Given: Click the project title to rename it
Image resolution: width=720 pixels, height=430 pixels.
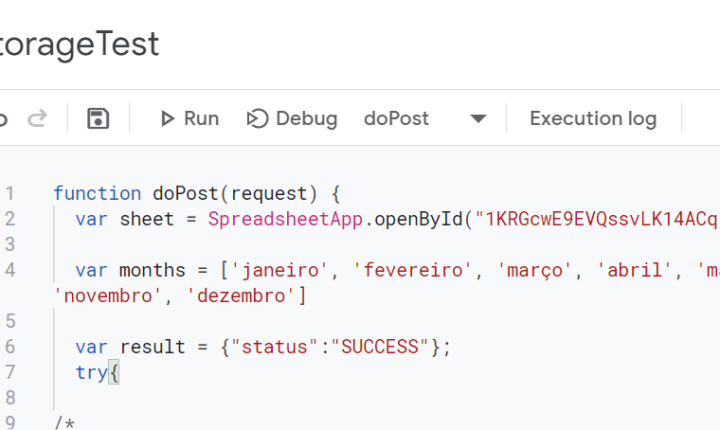Looking at the screenshot, I should pos(80,44).
